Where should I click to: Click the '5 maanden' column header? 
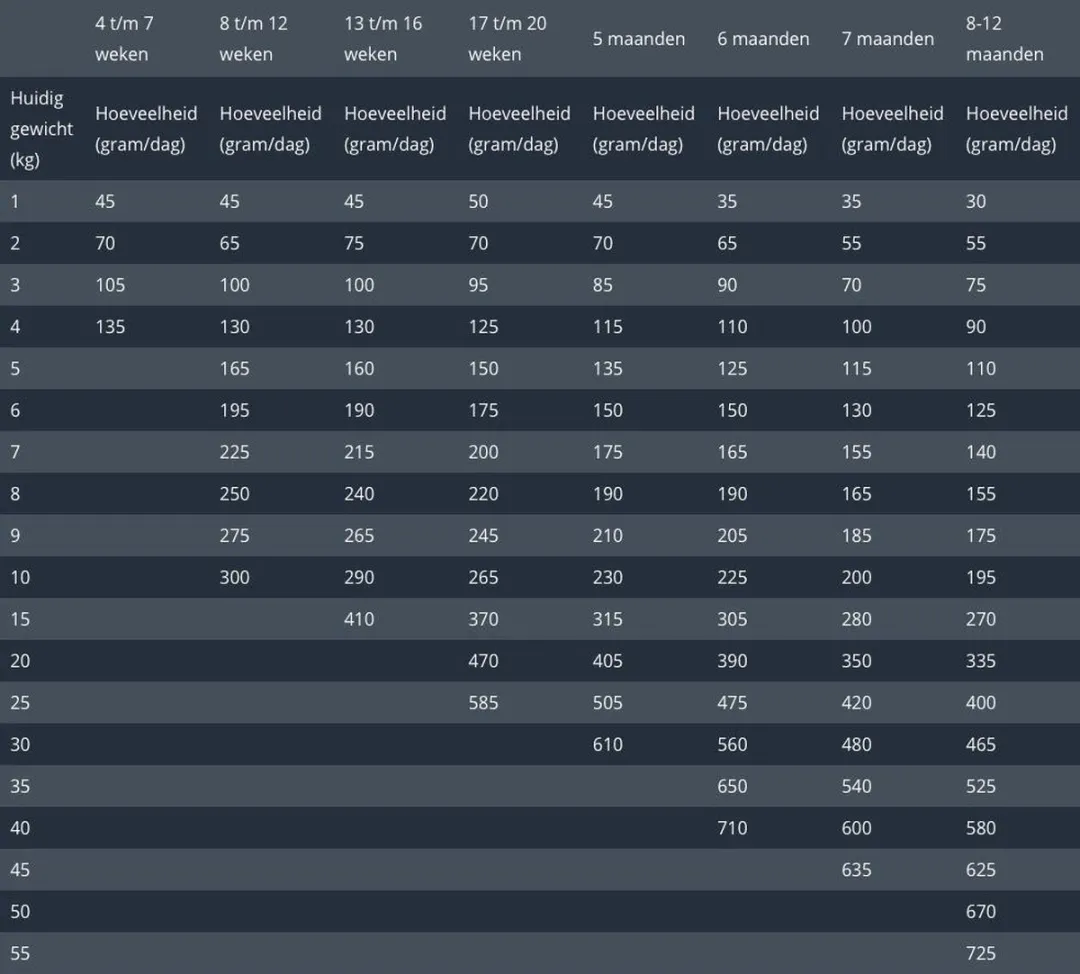tap(638, 39)
